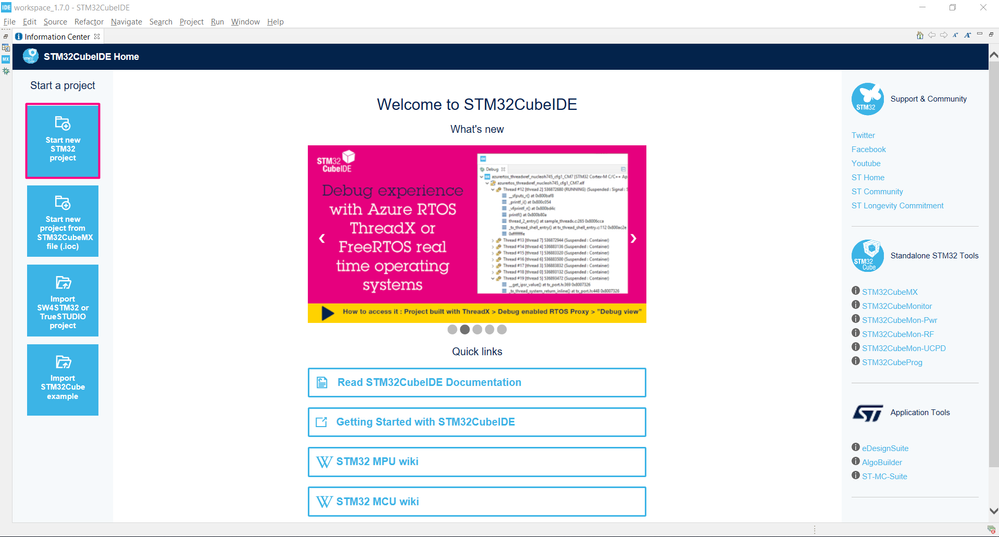This screenshot has height=537, width=999.
Task: Select the fourth carousel dot
Action: pos(489,329)
